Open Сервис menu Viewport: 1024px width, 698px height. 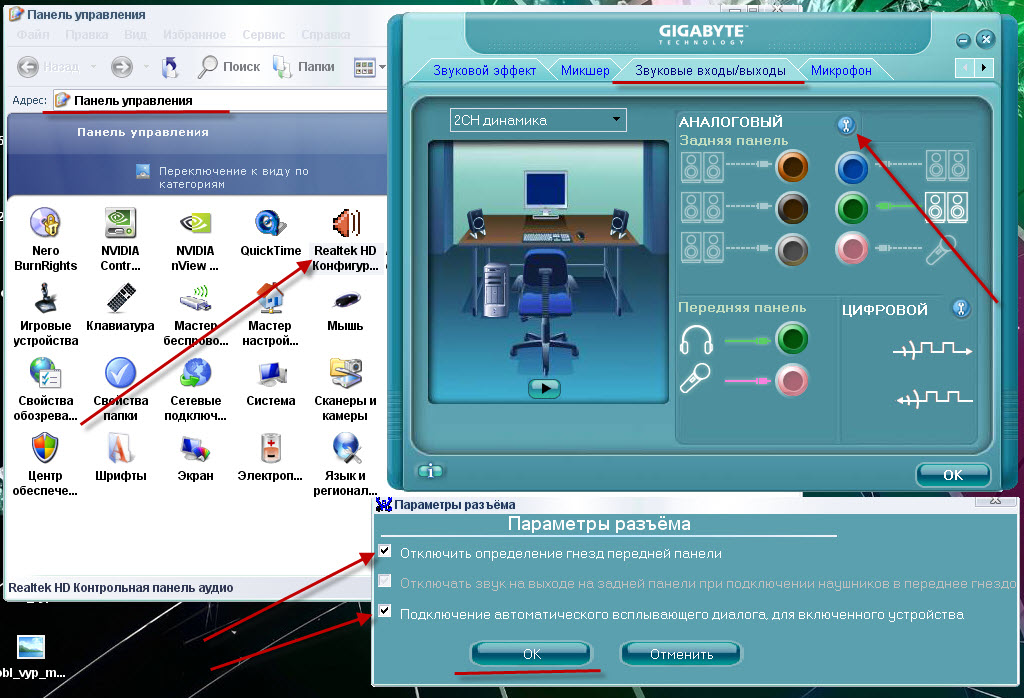(x=263, y=35)
